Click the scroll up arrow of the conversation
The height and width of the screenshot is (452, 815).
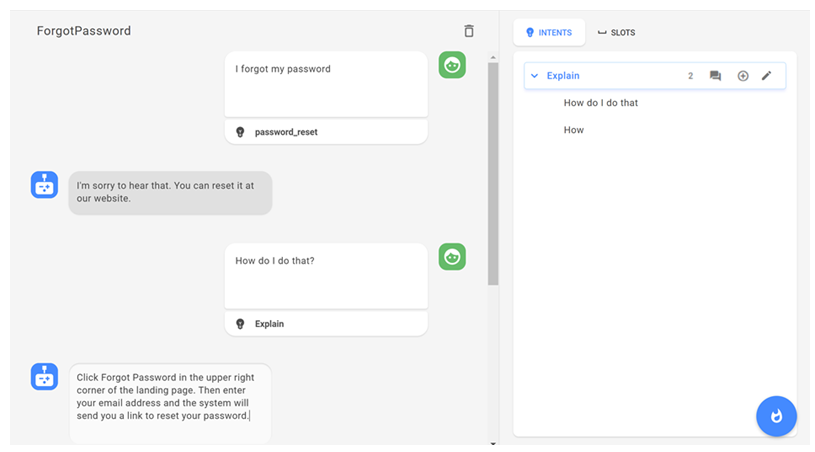493,57
